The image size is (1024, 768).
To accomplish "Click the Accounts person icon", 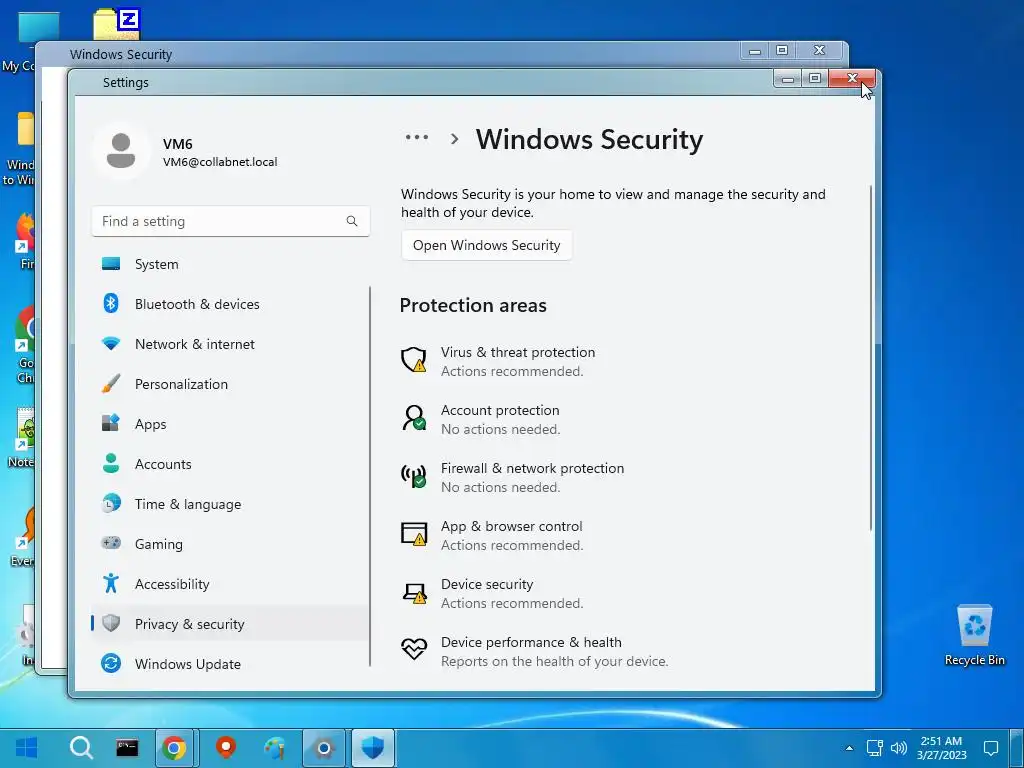I will pos(111,463).
